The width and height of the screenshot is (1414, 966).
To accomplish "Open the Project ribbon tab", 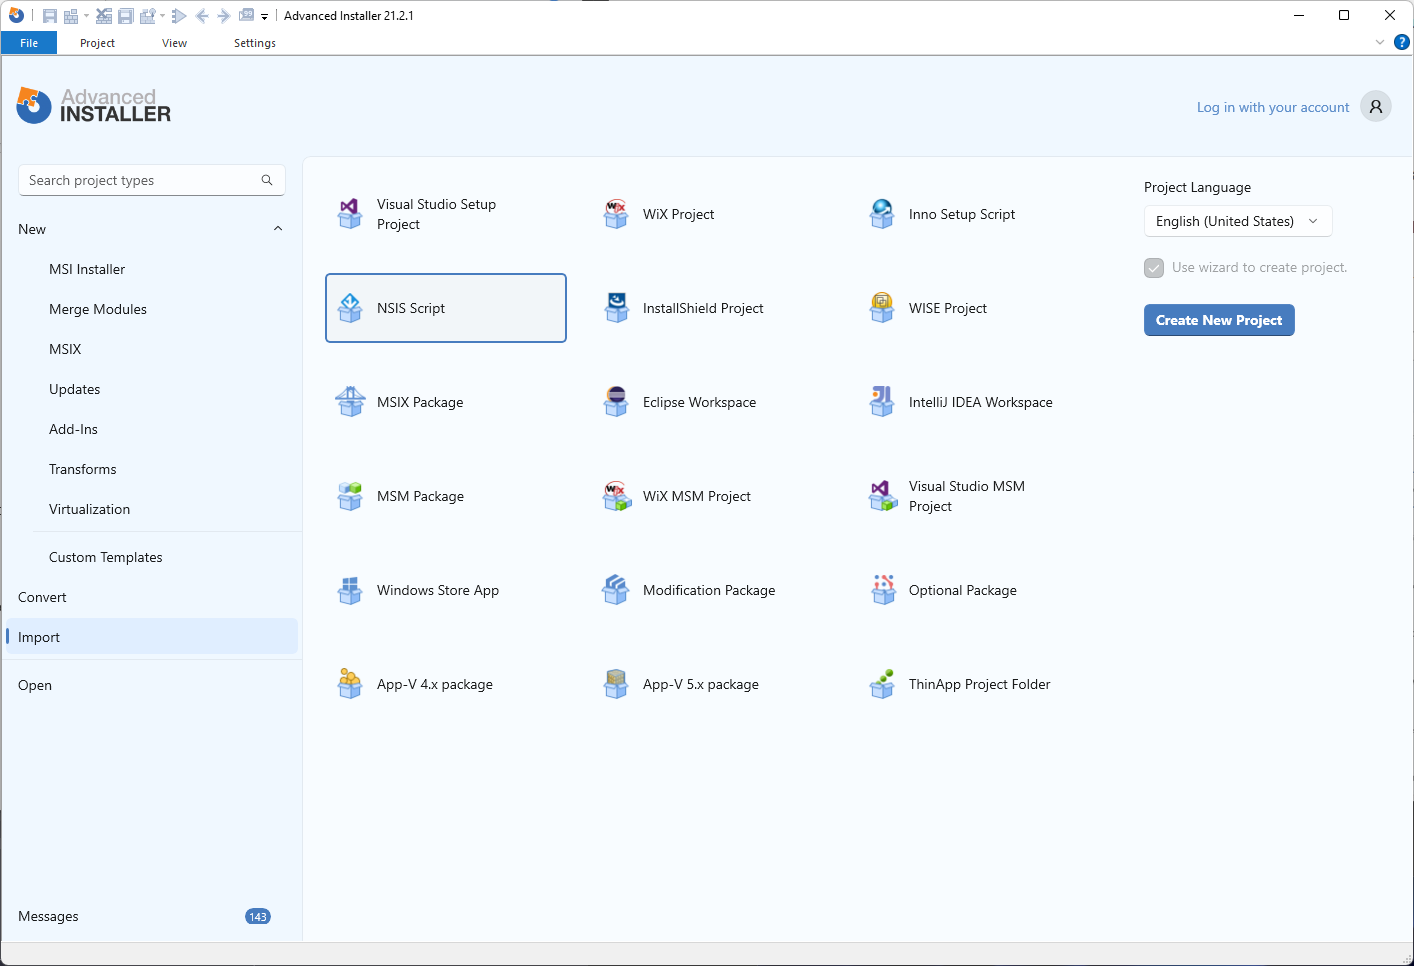I will 98,43.
